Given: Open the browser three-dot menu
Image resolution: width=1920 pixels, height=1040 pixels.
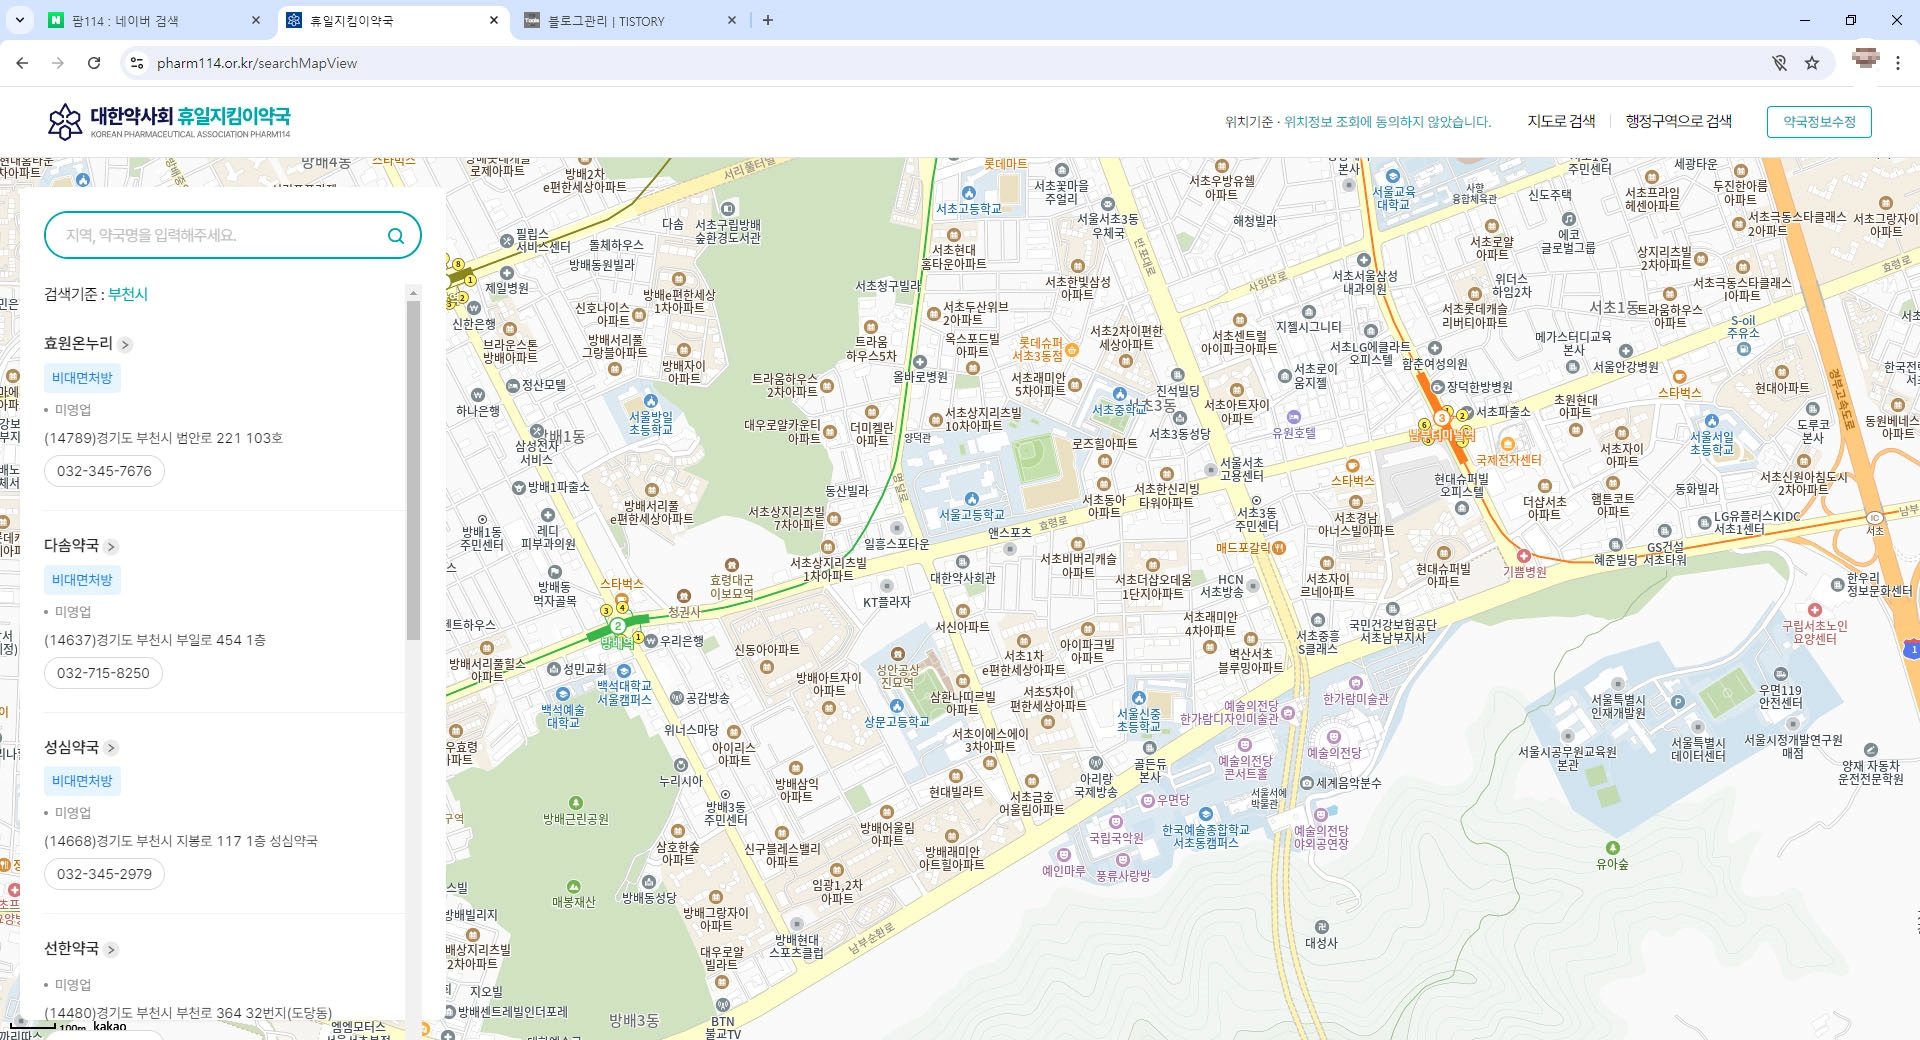Looking at the screenshot, I should [x=1898, y=63].
